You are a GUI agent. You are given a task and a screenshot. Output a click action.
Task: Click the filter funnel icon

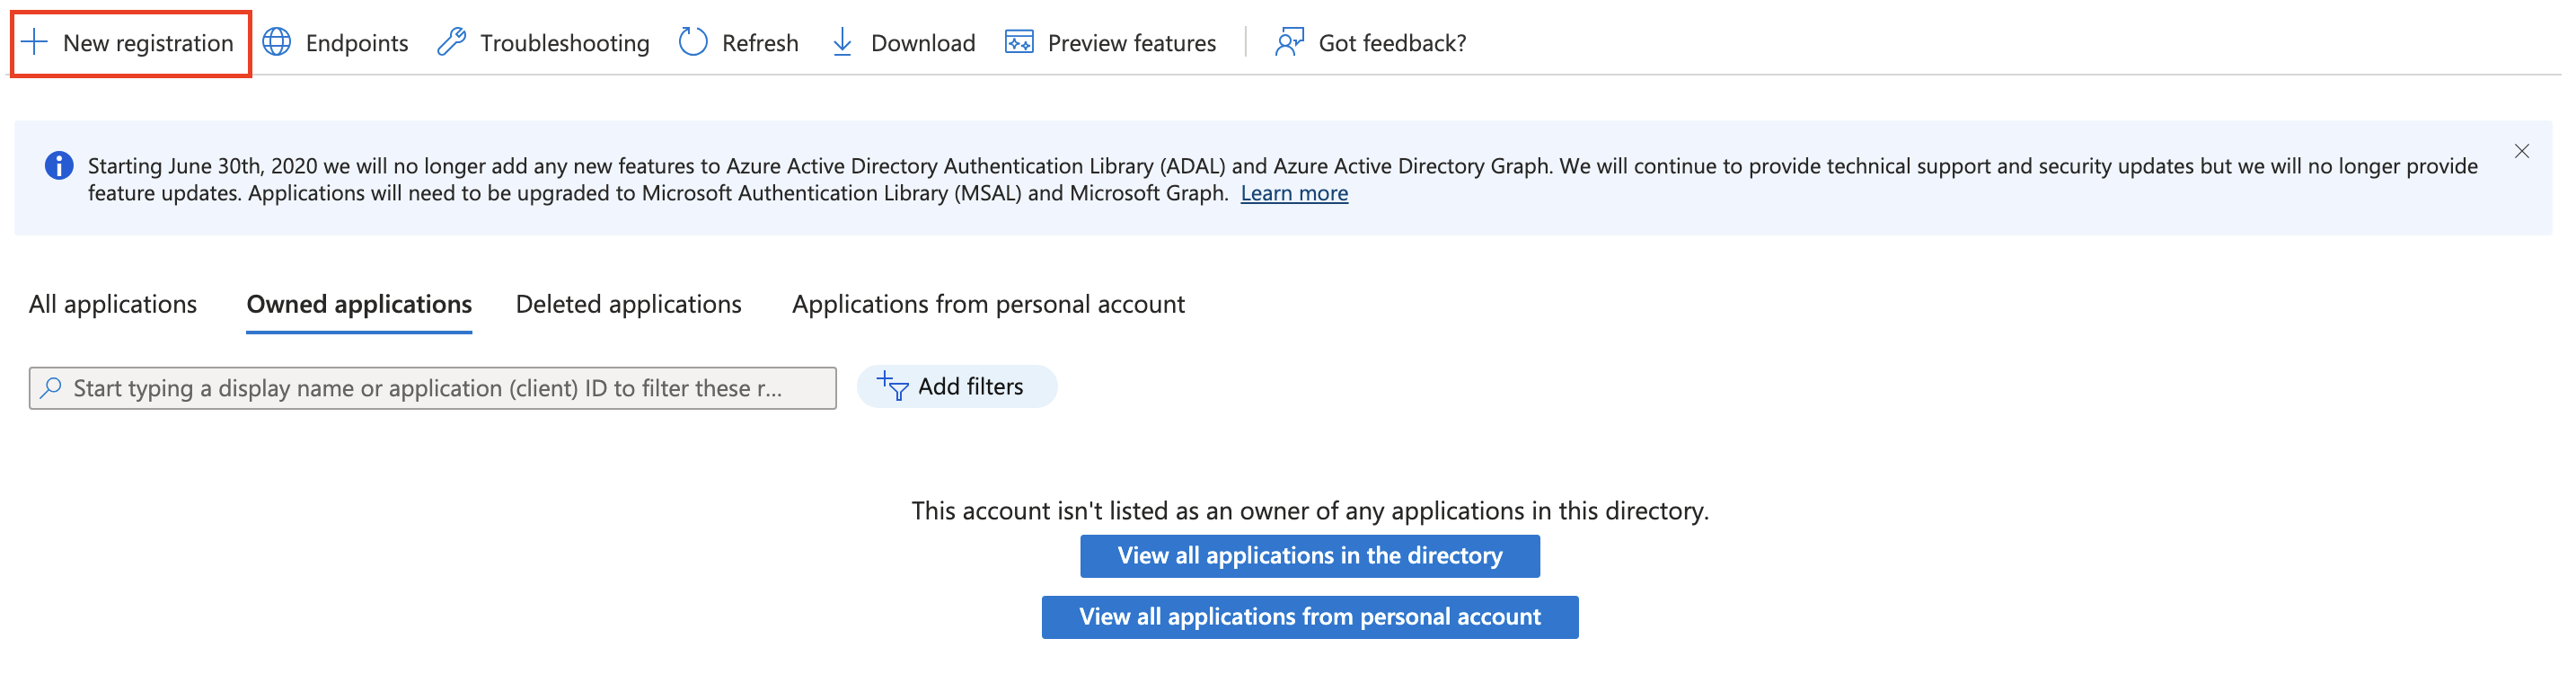coord(892,386)
